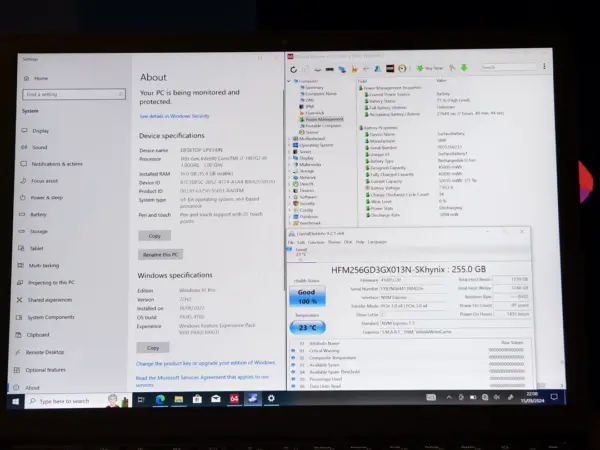Open See details in Windows Security link

point(174,116)
